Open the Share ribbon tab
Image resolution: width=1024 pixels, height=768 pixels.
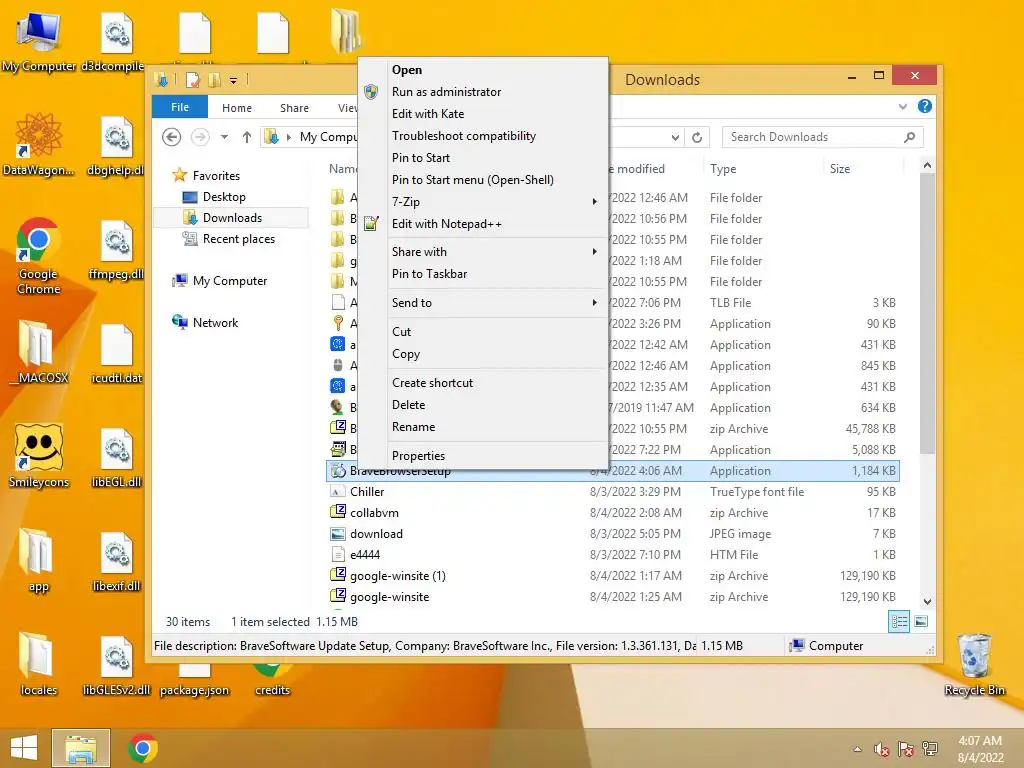[x=294, y=108]
